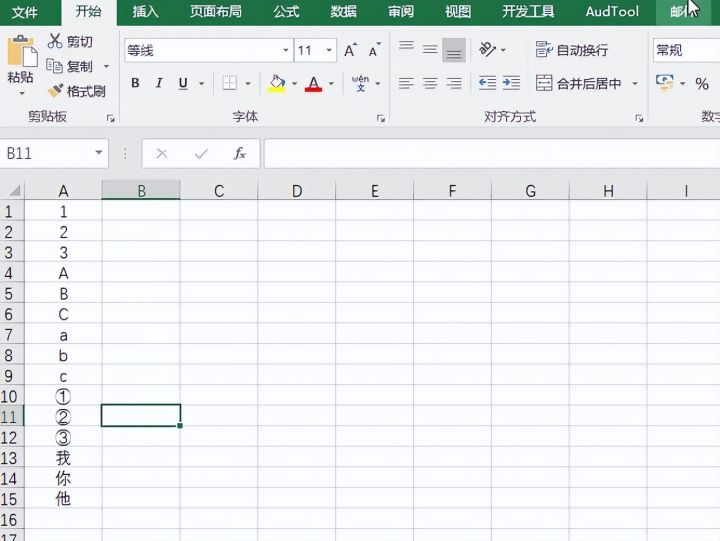The image size is (720, 541).
Task: Open underline style dropdown arrow
Action: tap(202, 84)
